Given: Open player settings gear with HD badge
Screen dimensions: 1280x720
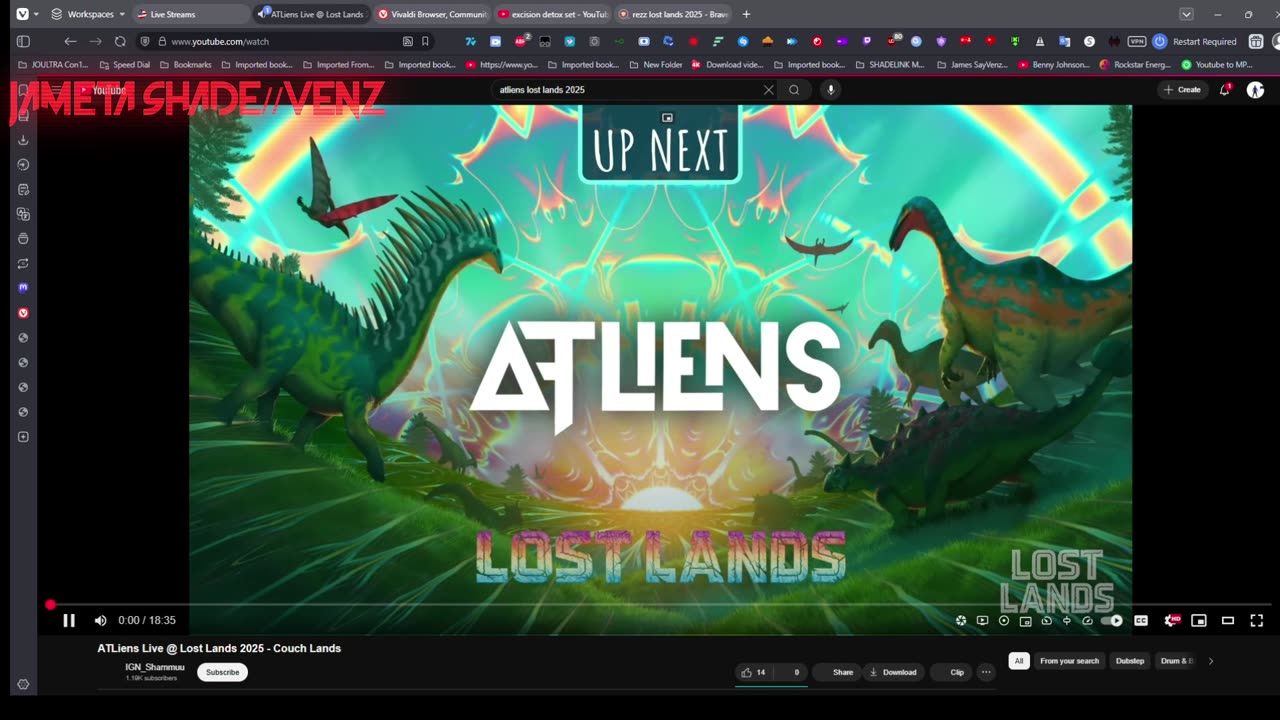Looking at the screenshot, I should pyautogui.click(x=1171, y=620).
